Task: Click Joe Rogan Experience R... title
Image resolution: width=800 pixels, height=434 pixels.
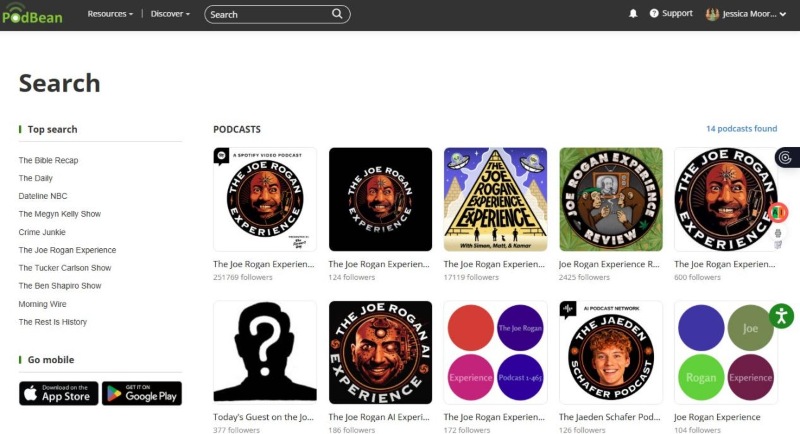Action: 610,264
